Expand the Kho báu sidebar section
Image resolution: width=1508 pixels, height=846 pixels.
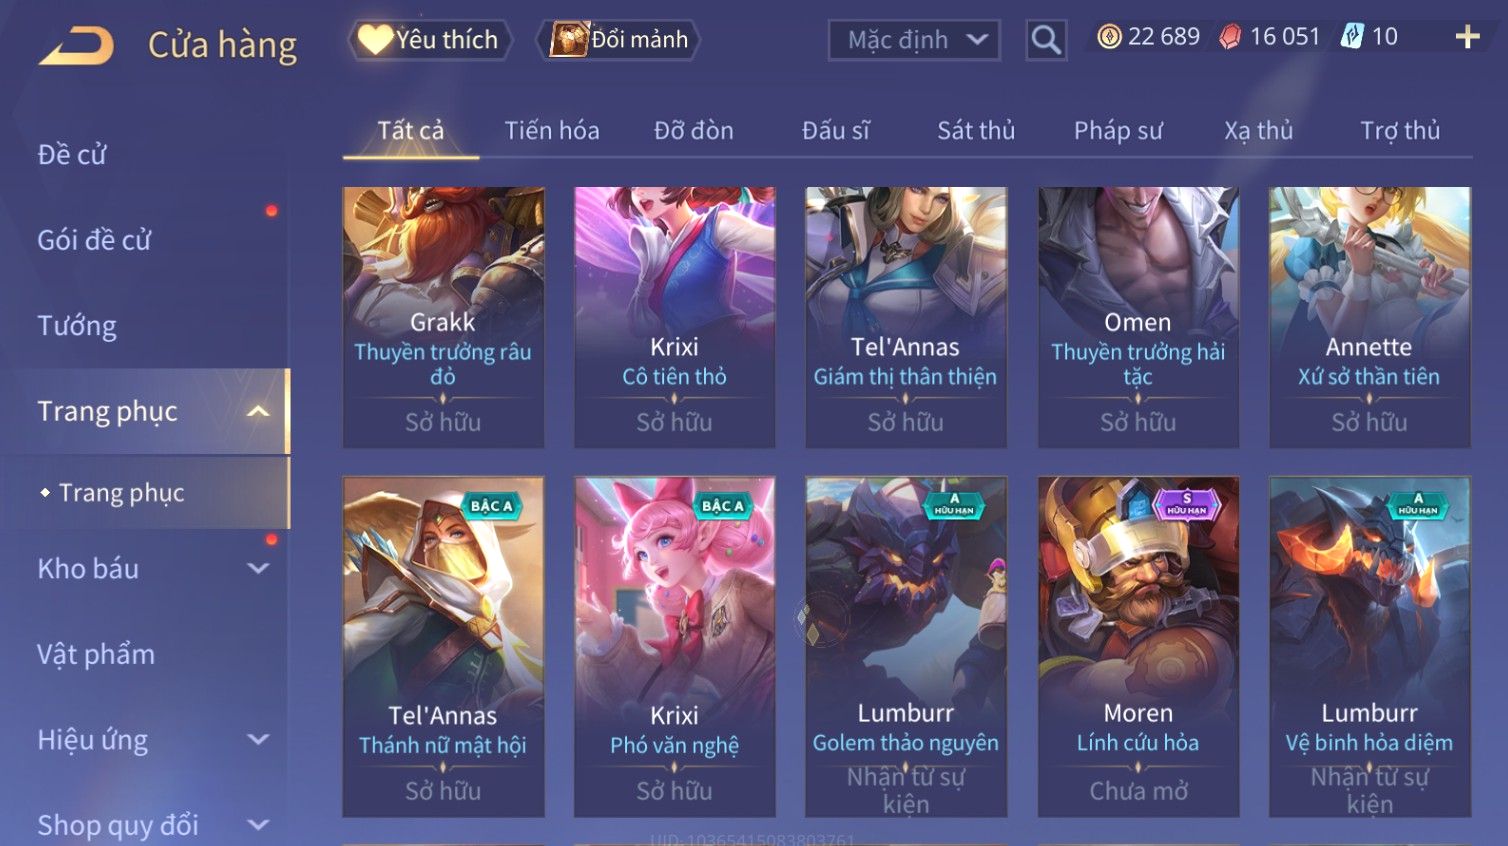point(258,568)
